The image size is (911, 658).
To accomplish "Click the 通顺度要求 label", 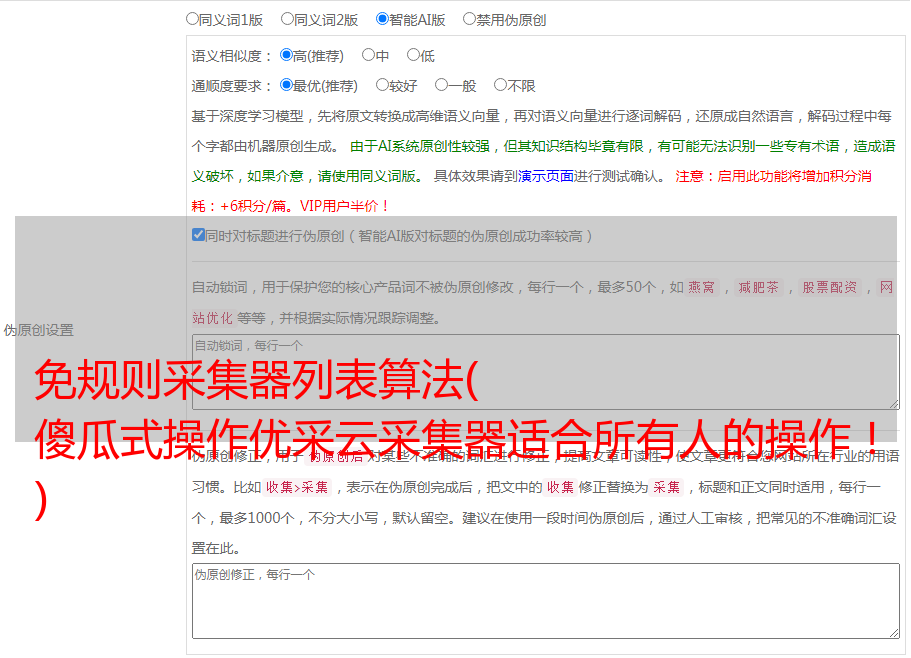I will (x=232, y=86).
